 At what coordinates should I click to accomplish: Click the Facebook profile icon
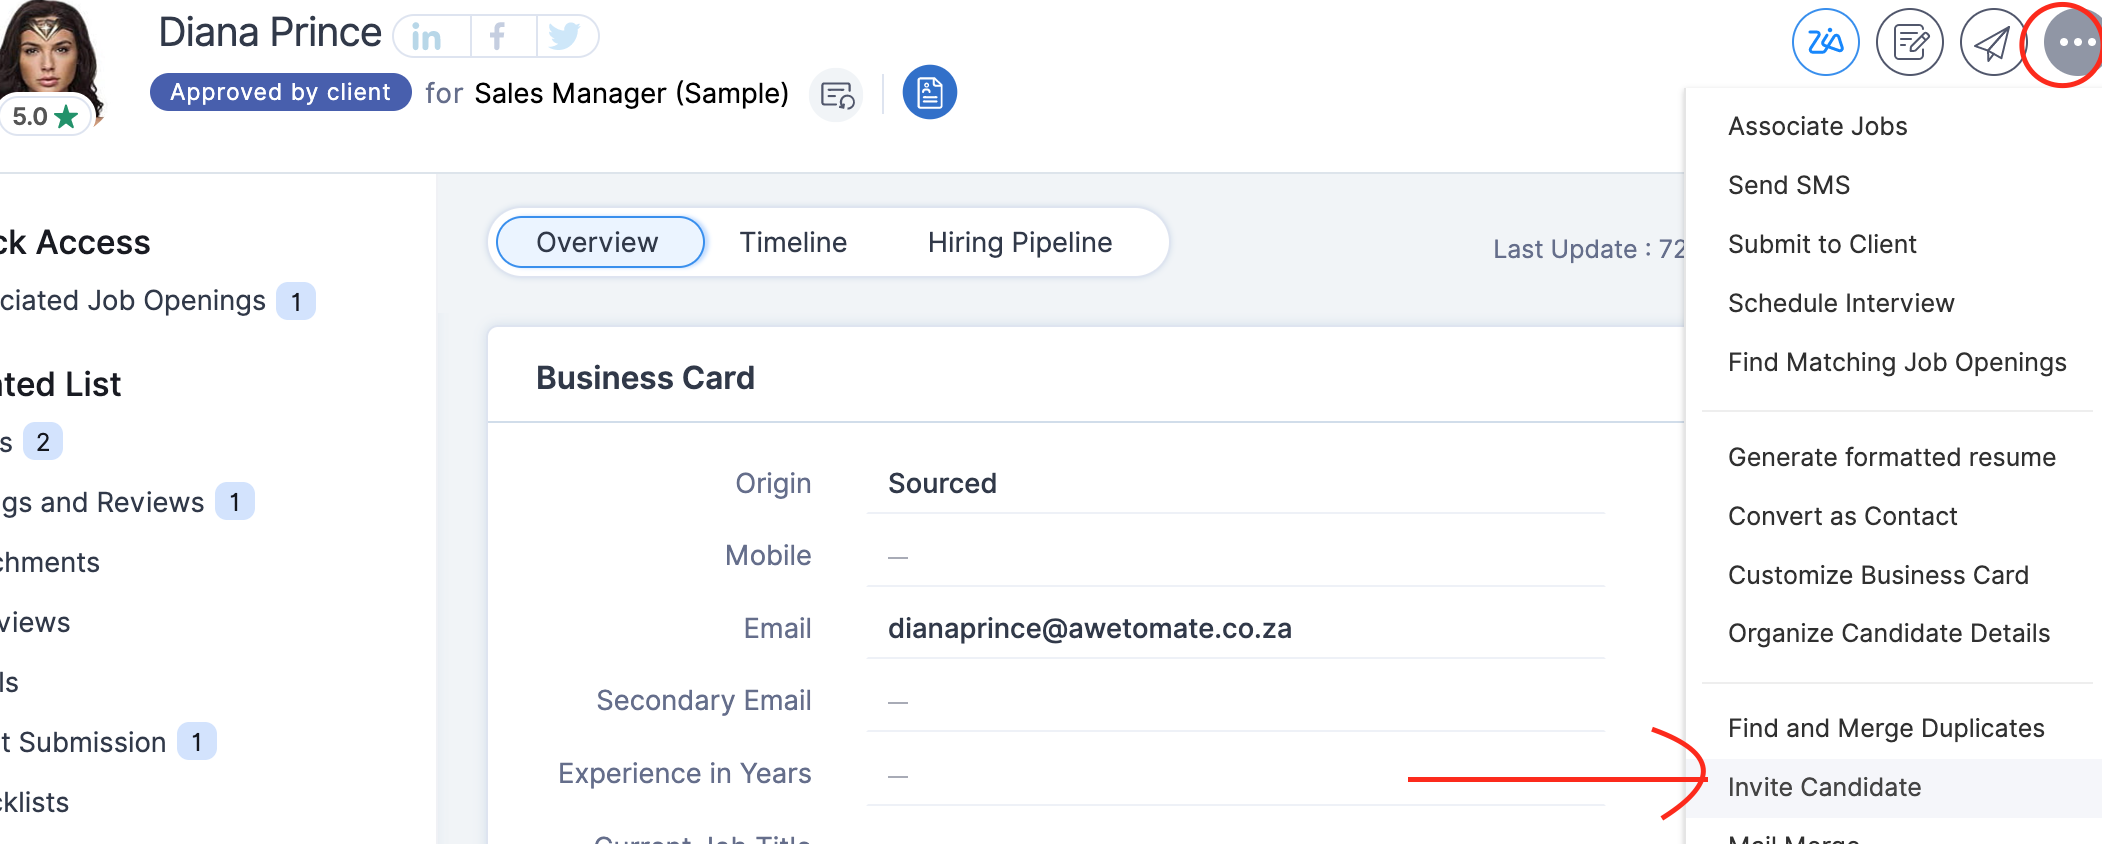pos(497,37)
